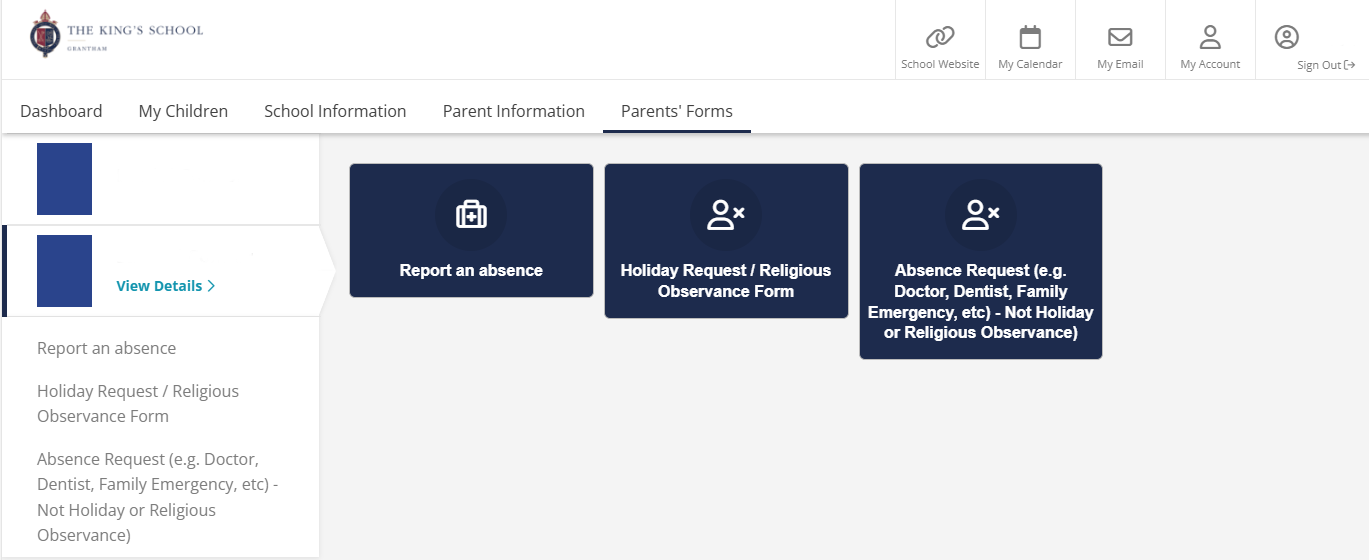The image size is (1369, 560).
Task: Click person-x icon on Holiday Request tile
Action: (x=726, y=214)
